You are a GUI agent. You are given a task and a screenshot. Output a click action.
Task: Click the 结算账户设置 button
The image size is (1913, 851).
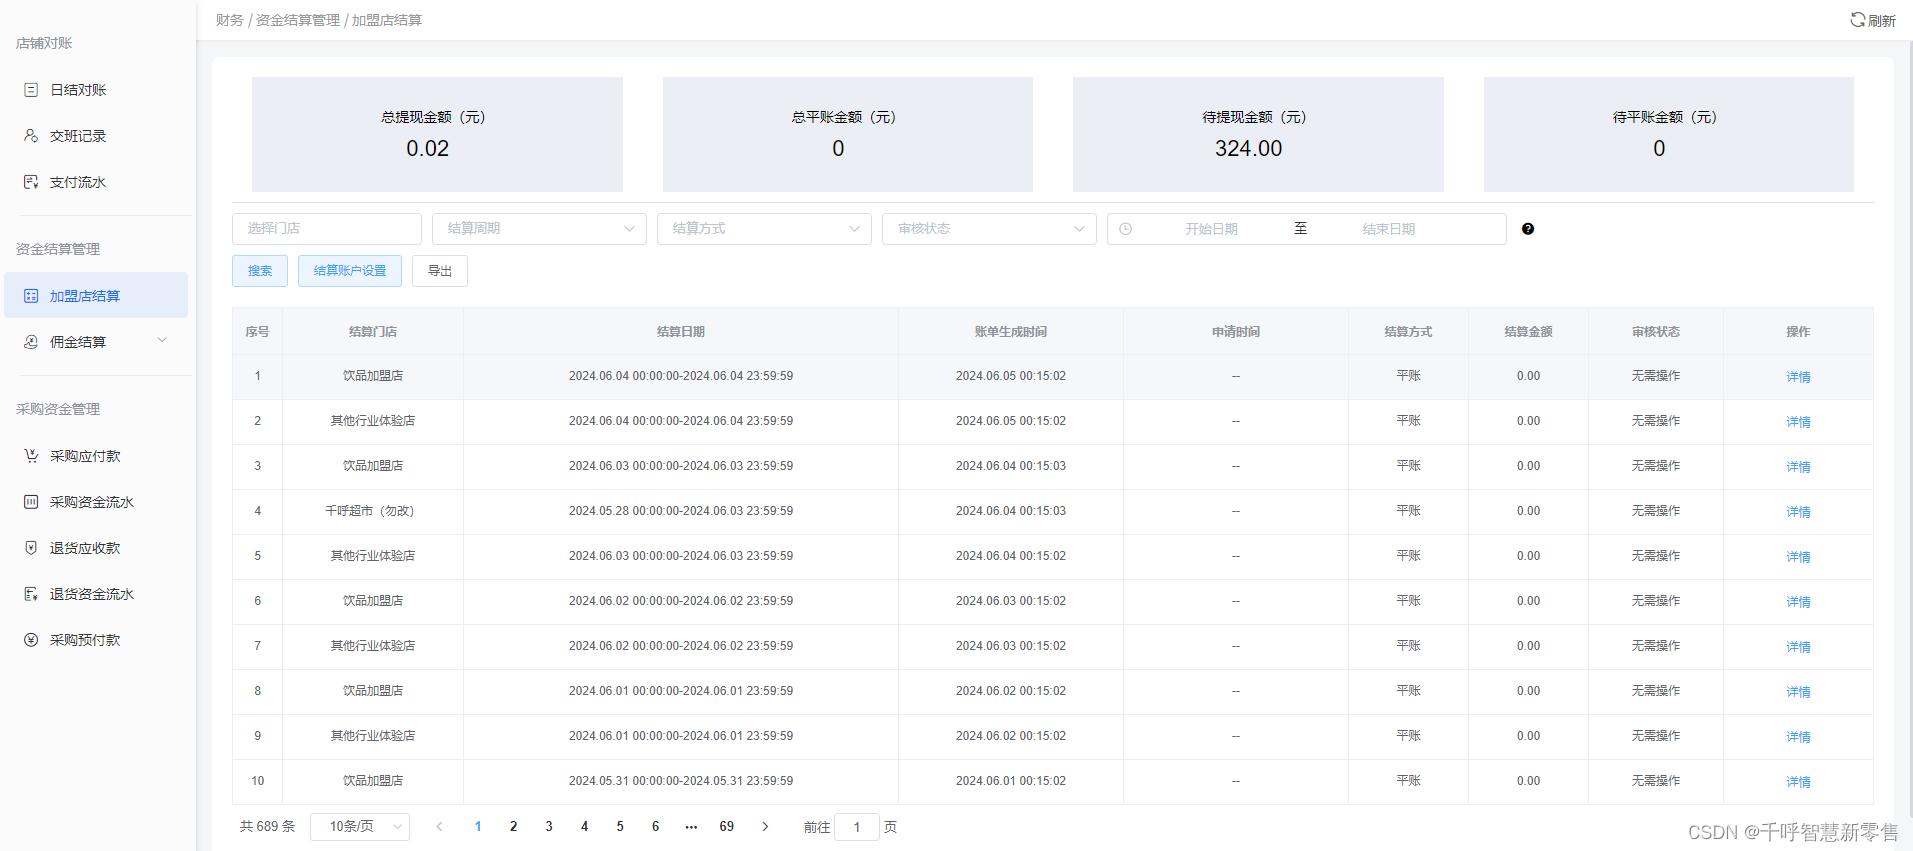(x=350, y=271)
